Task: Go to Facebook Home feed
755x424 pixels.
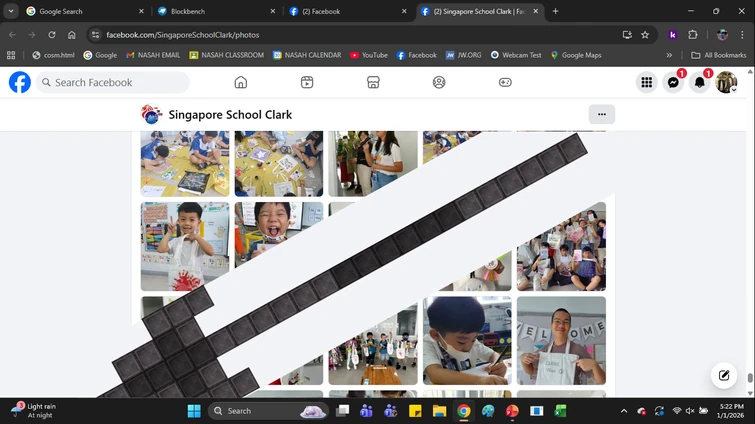Action: coord(241,82)
